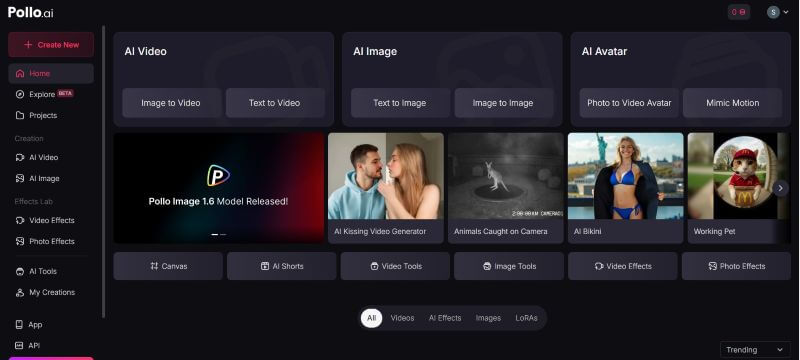The height and width of the screenshot is (360, 800).
Task: Open the Trending sort dropdown
Action: pyautogui.click(x=755, y=350)
